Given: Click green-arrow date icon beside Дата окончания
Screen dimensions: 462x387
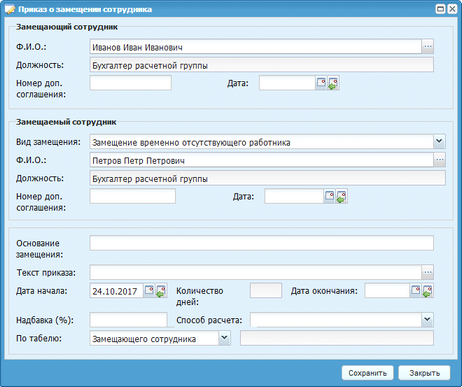Looking at the screenshot, I should [x=427, y=291].
